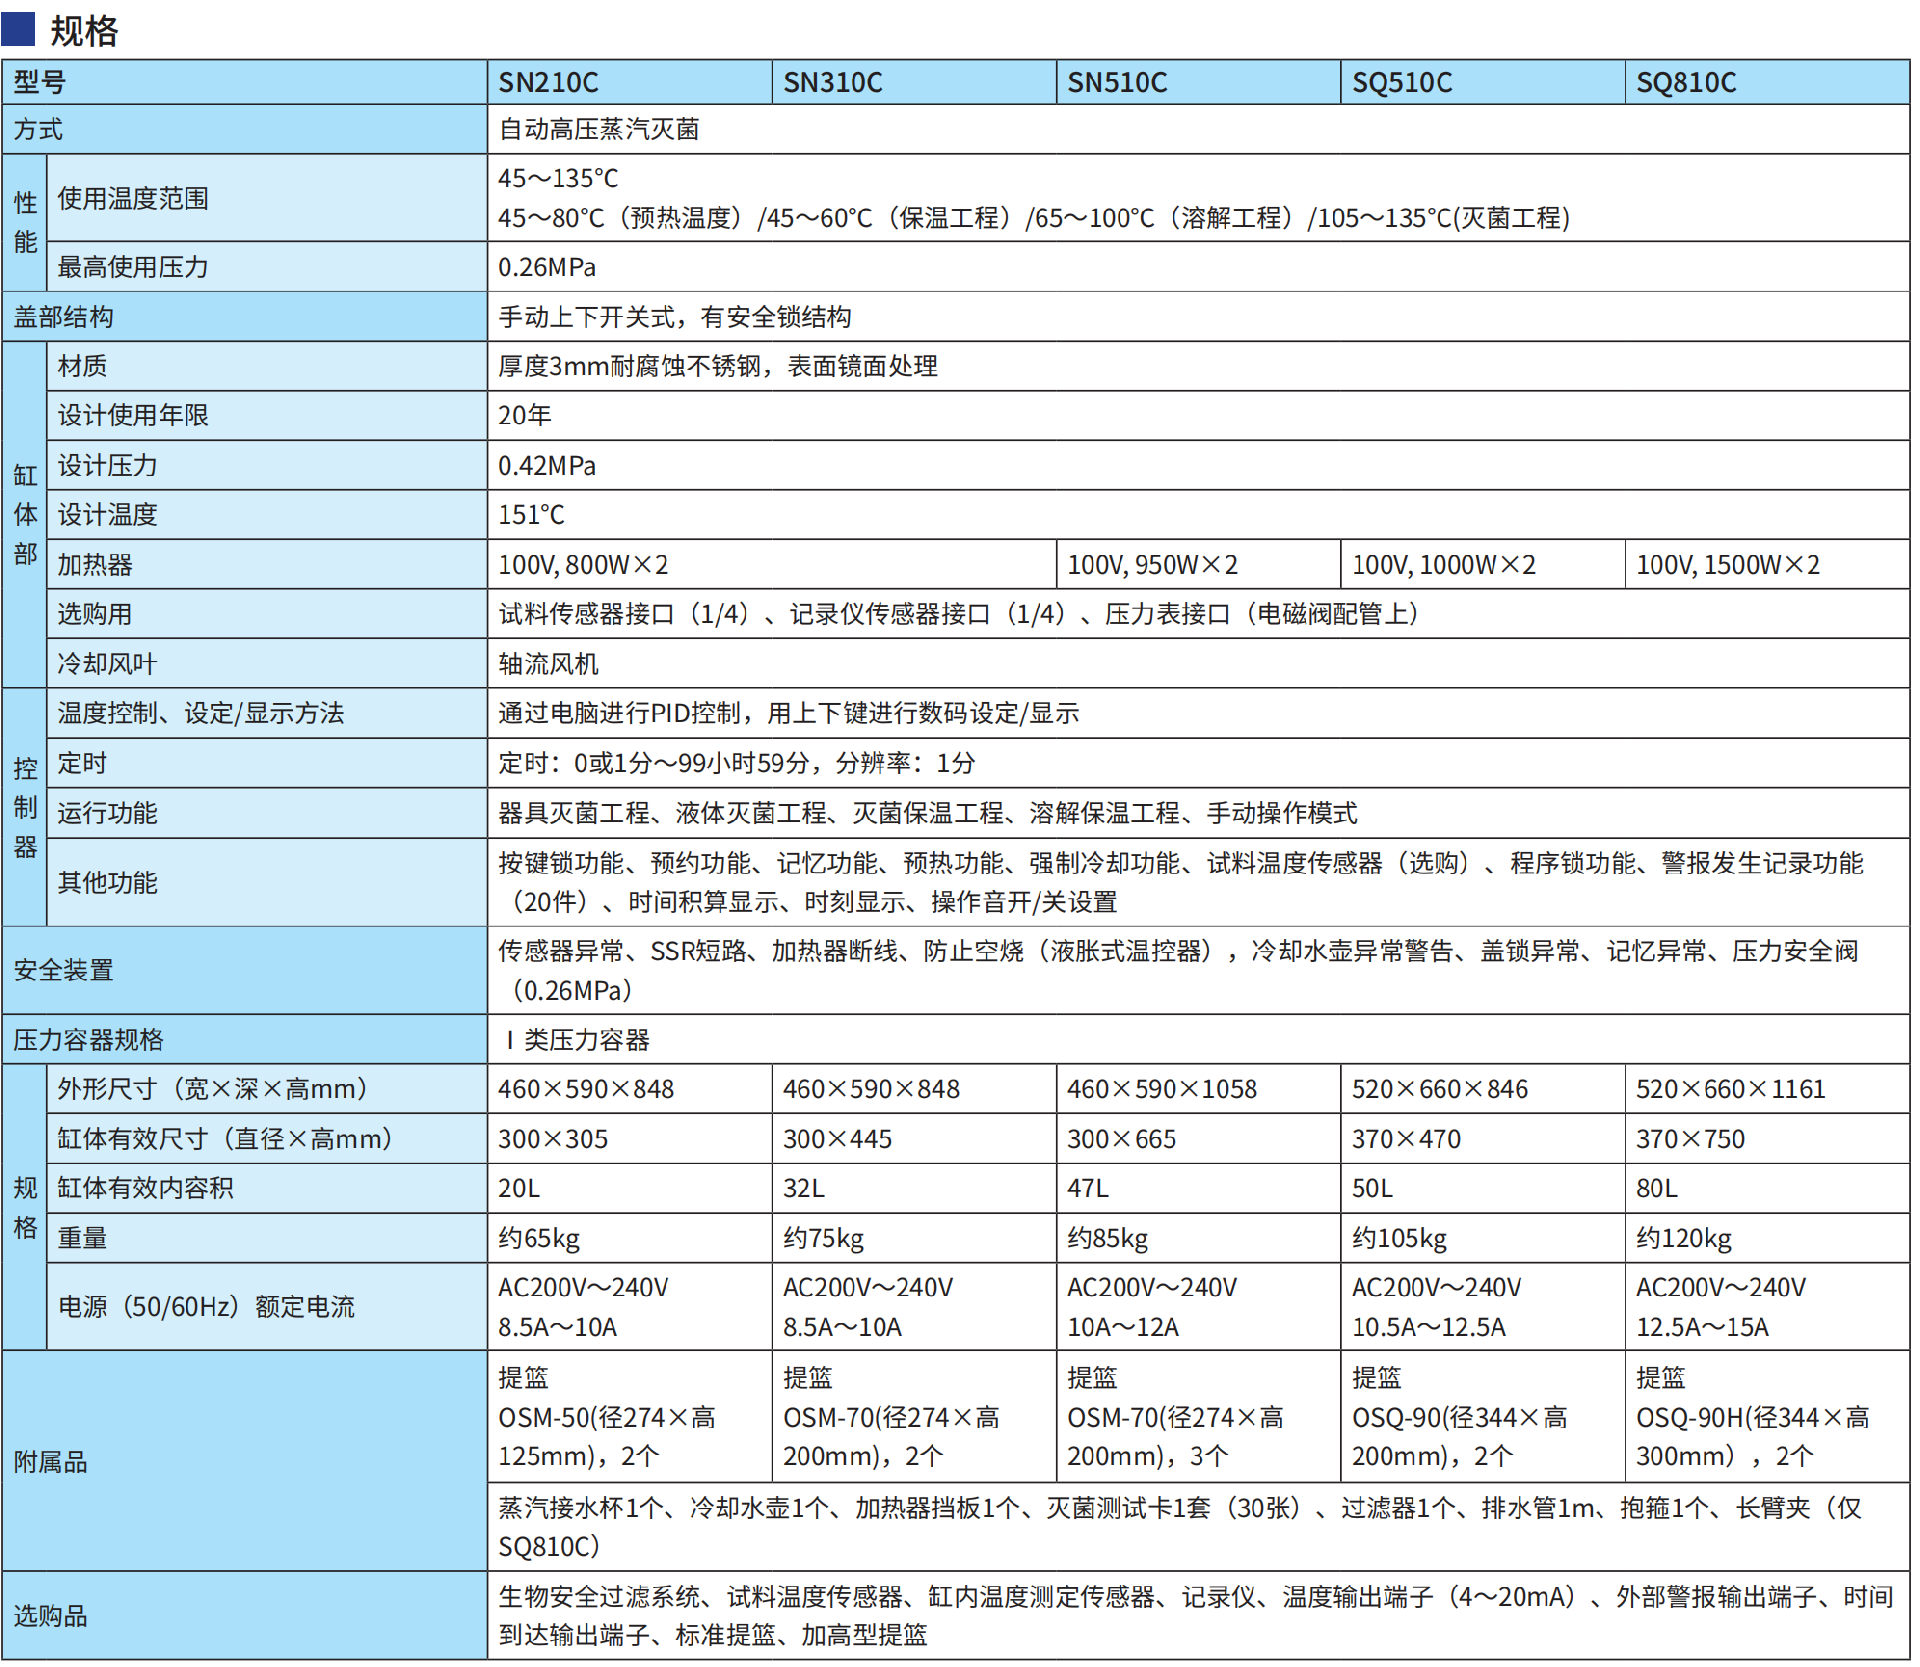Click the 520×660×846 dimension cell
Image resolution: width=1920 pixels, height=1667 pixels.
click(x=1482, y=1089)
